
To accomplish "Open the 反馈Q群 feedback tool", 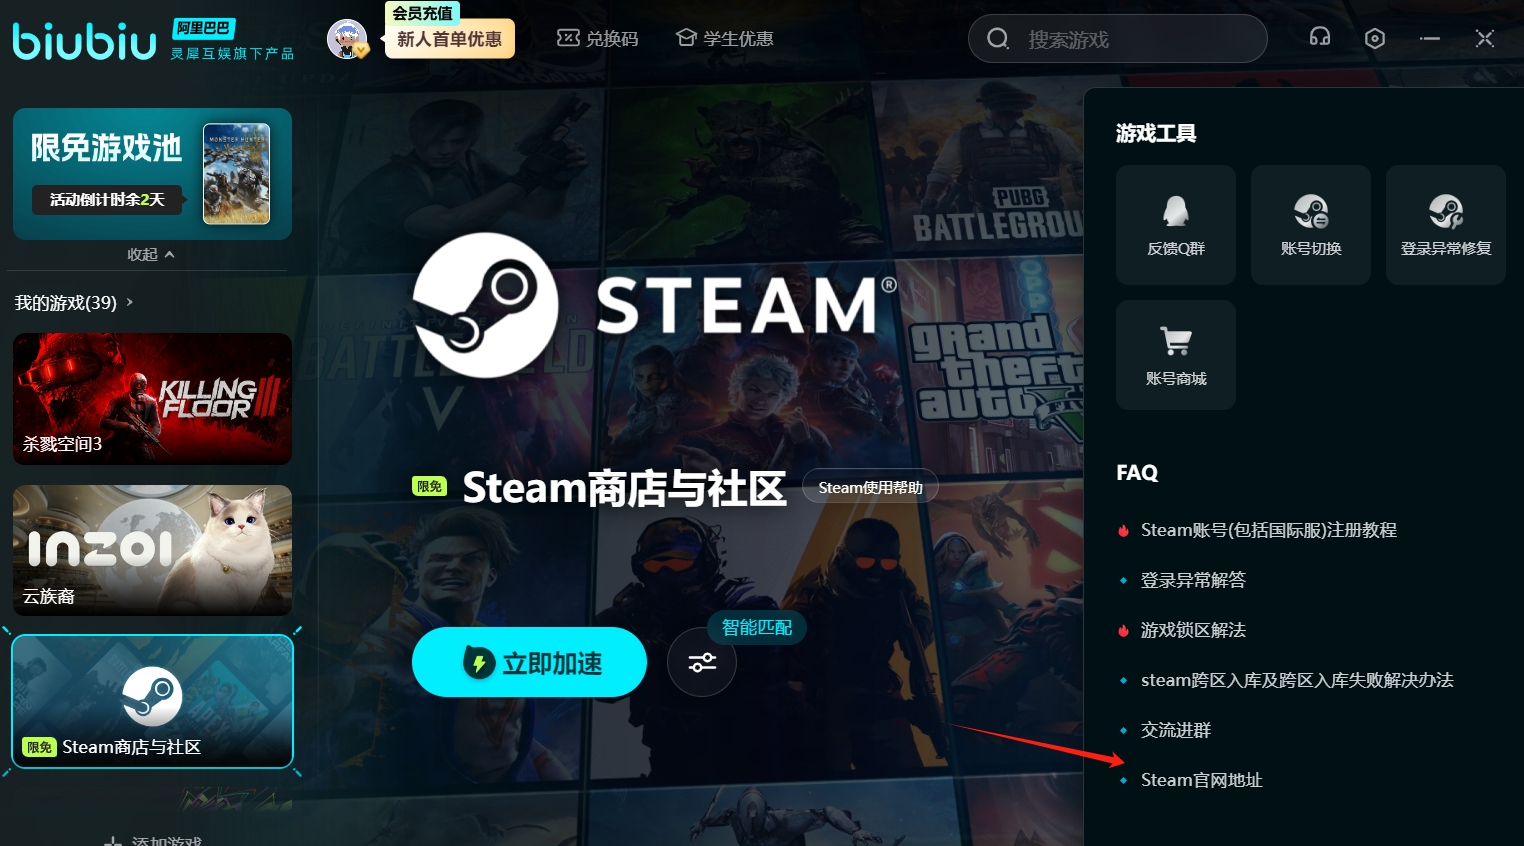I will (1176, 225).
